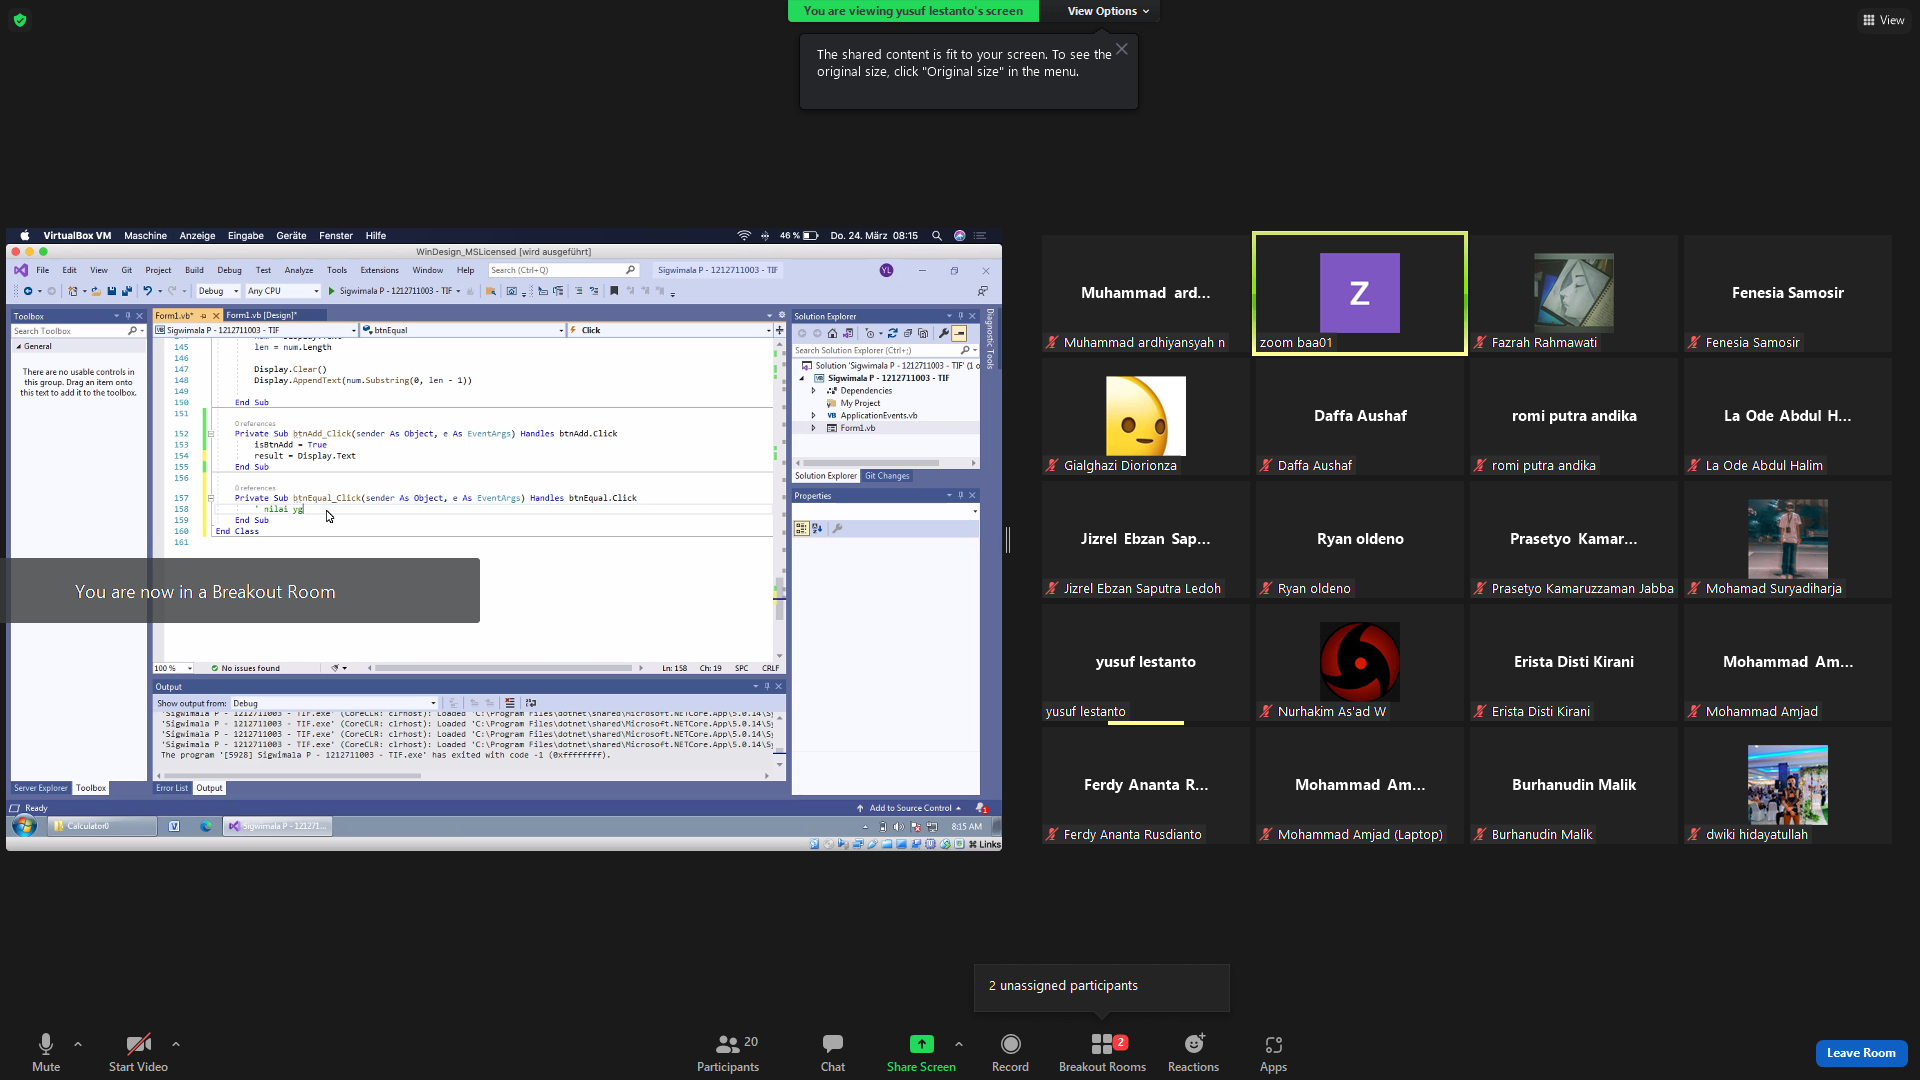Mute the microphone in Zoom
The image size is (1920, 1080).
pos(46,1052)
